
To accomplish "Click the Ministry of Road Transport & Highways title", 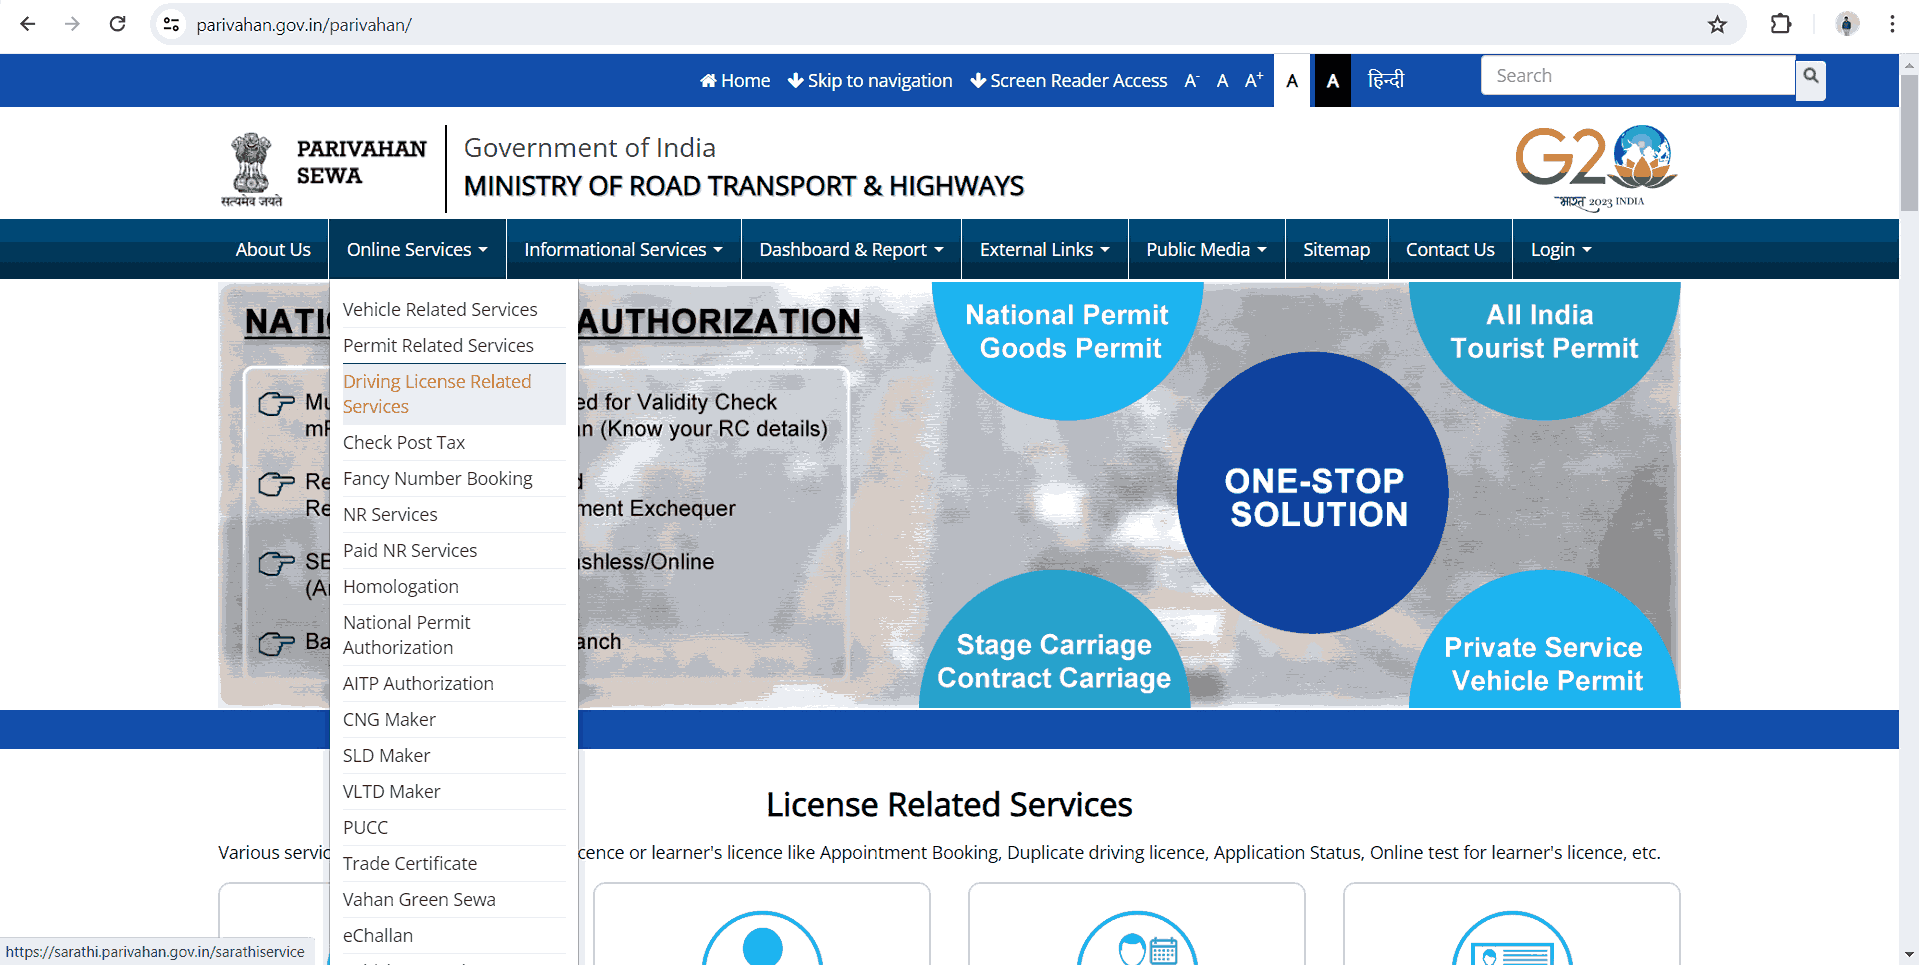I will point(744,187).
